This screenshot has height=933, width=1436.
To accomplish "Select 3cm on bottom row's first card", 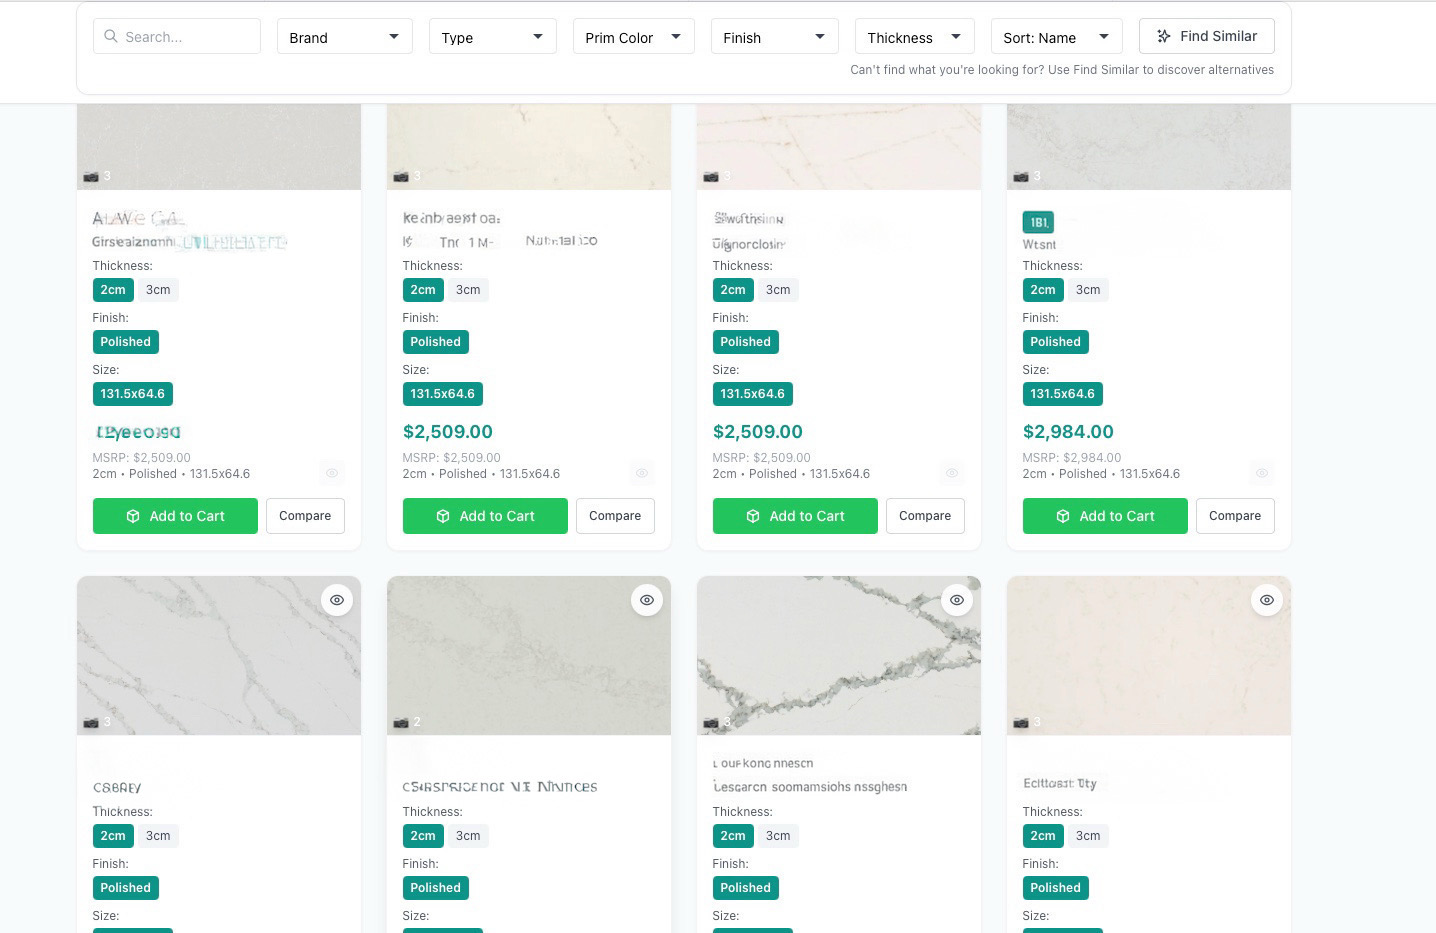I will pos(158,836).
